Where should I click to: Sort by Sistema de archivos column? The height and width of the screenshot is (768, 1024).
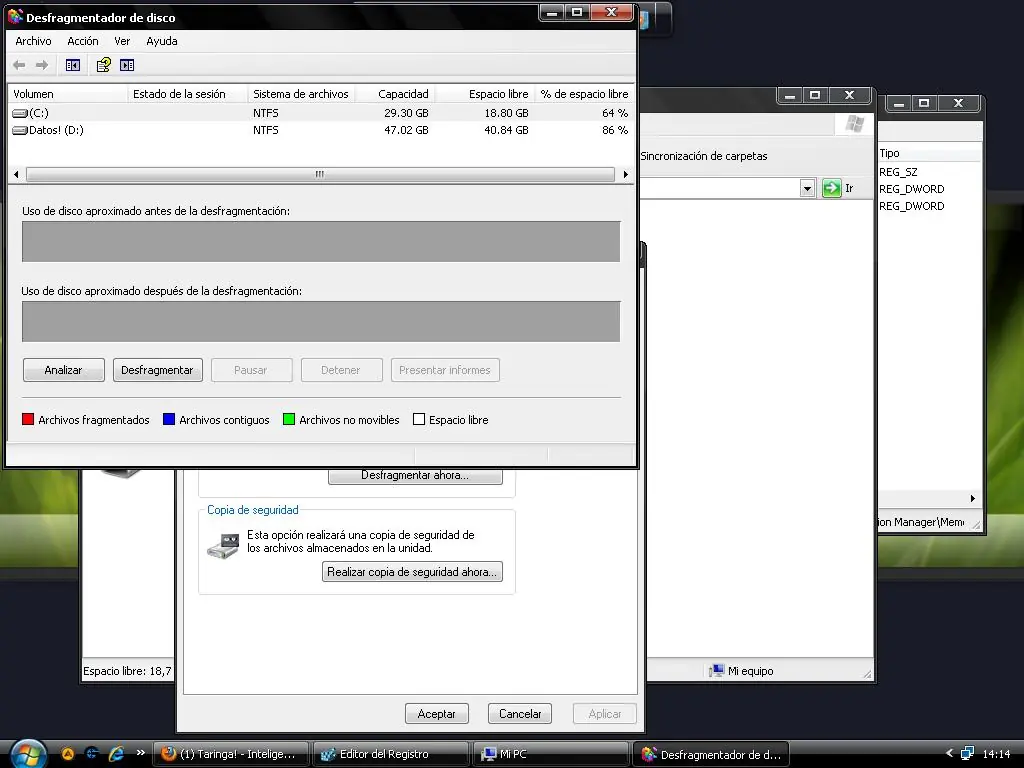[x=302, y=94]
